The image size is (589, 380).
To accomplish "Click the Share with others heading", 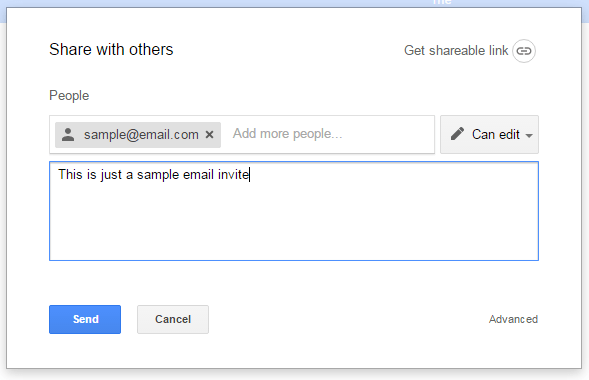I will pyautogui.click(x=111, y=50).
